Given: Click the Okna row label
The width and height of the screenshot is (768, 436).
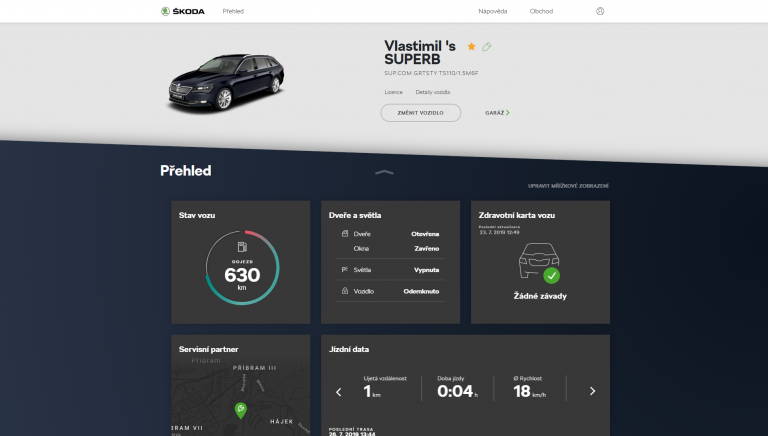Looking at the screenshot, I should coord(361,248).
